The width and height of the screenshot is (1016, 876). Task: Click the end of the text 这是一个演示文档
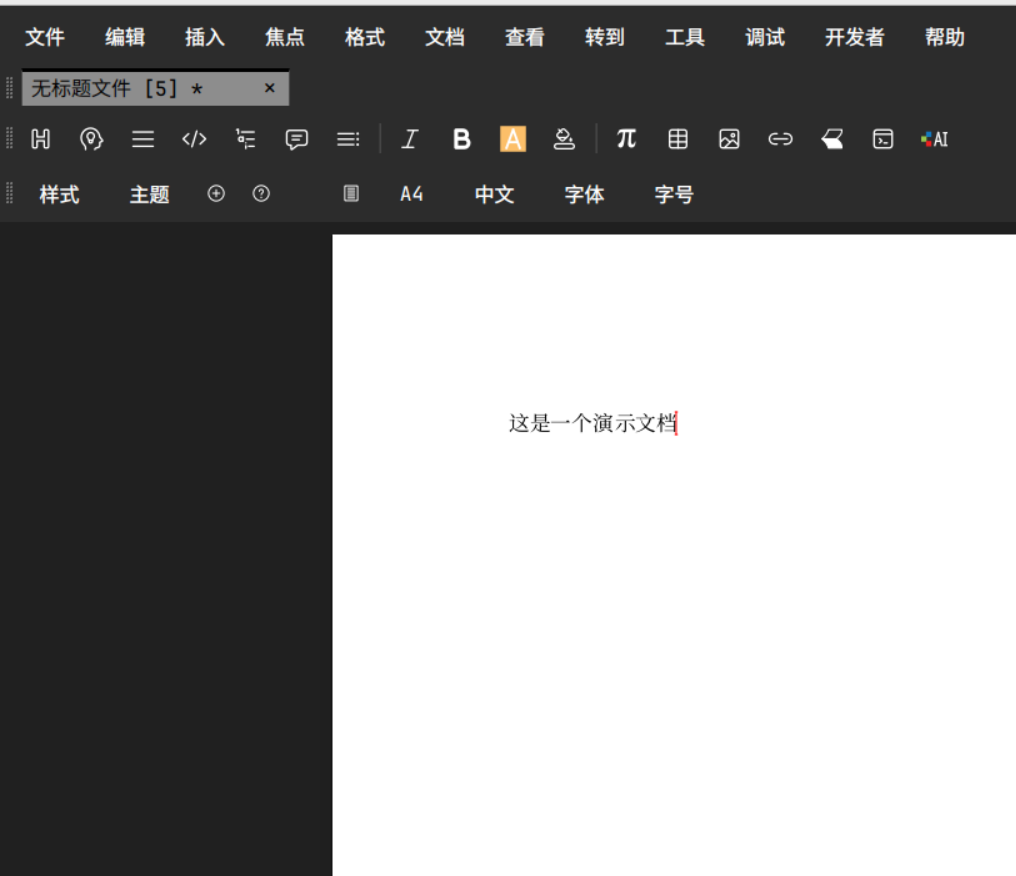[x=676, y=424]
